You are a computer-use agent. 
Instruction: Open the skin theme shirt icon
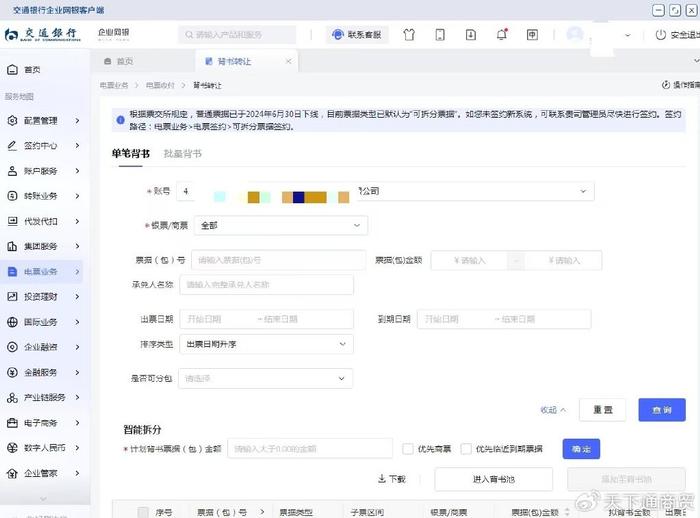(x=409, y=35)
